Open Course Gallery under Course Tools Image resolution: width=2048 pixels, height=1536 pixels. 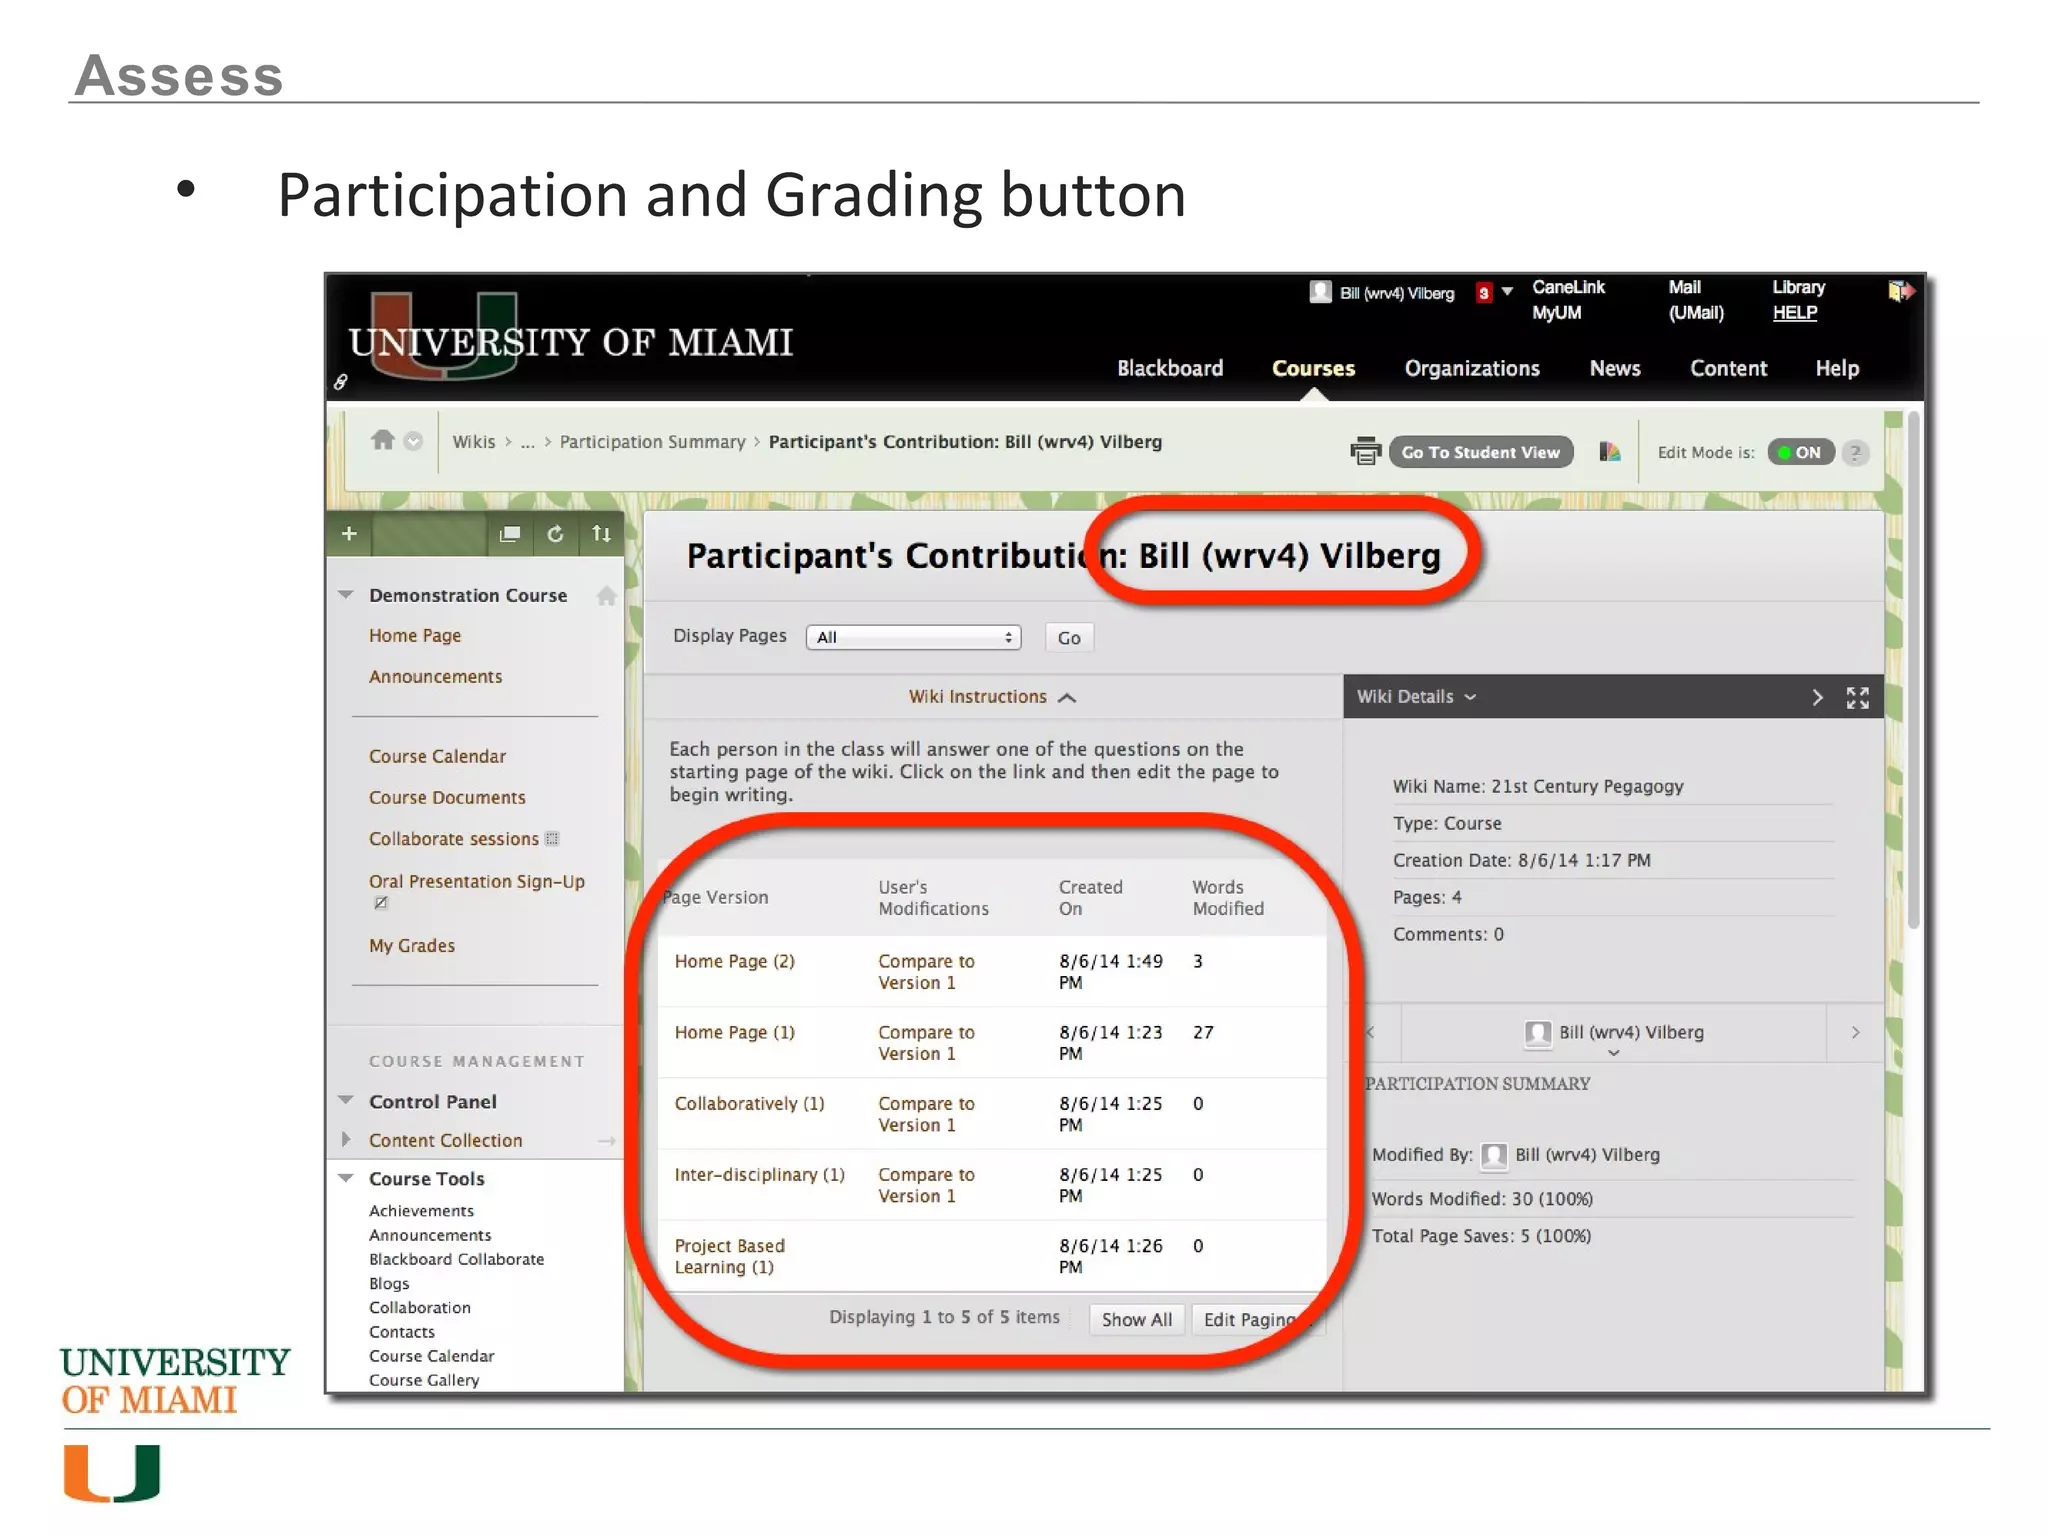coord(423,1379)
